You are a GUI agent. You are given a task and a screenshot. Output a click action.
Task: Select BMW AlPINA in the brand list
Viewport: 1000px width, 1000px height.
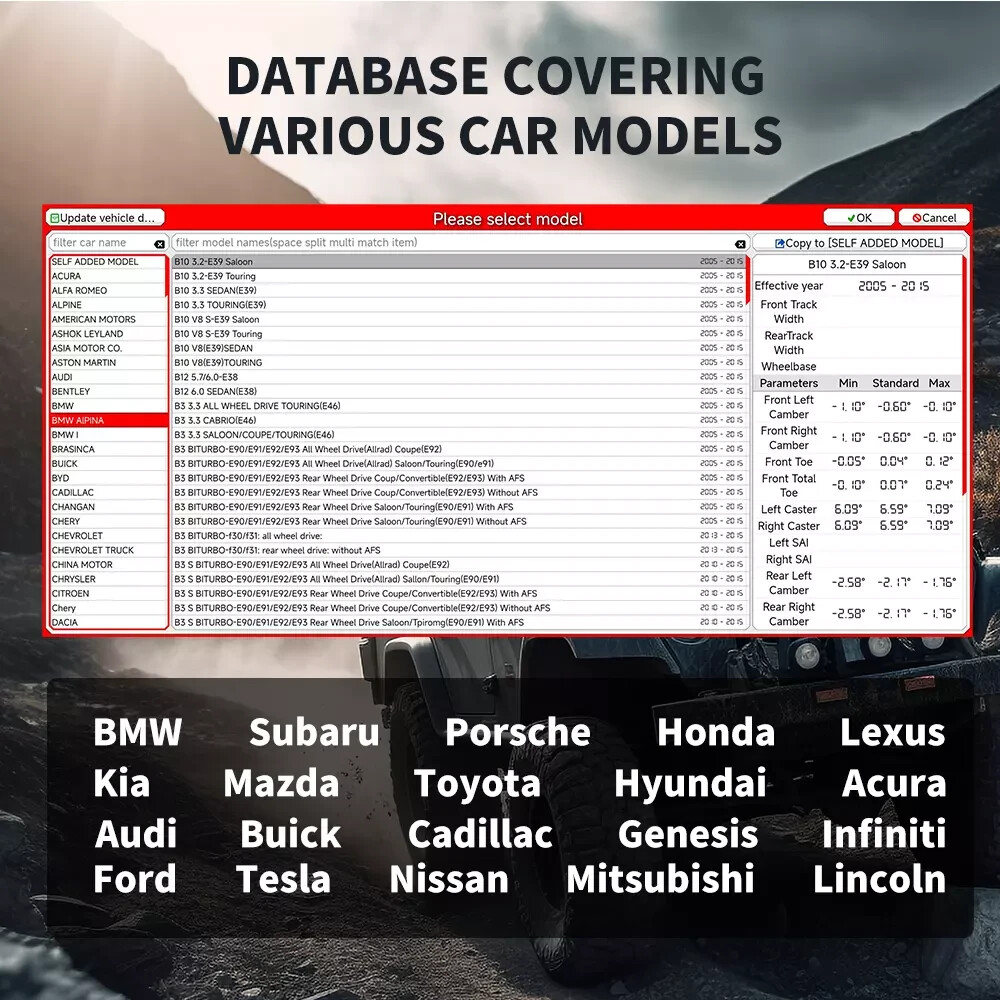tap(108, 420)
